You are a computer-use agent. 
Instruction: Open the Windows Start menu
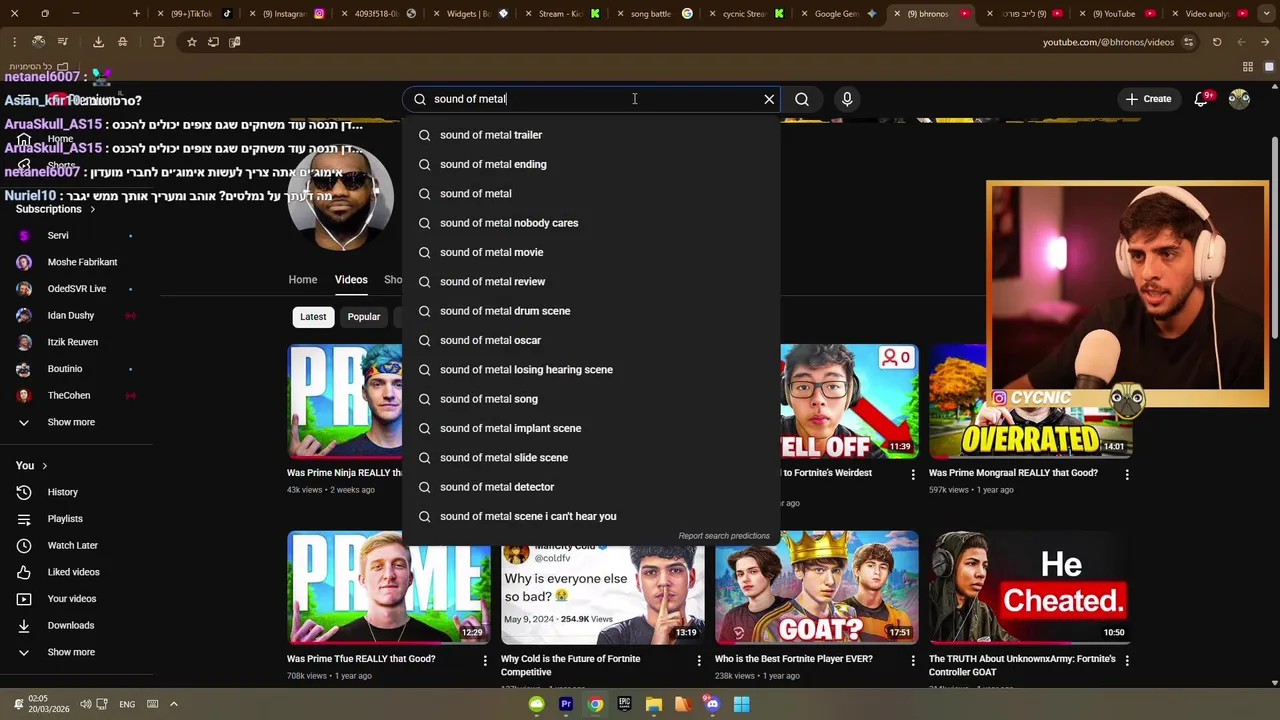coord(741,704)
